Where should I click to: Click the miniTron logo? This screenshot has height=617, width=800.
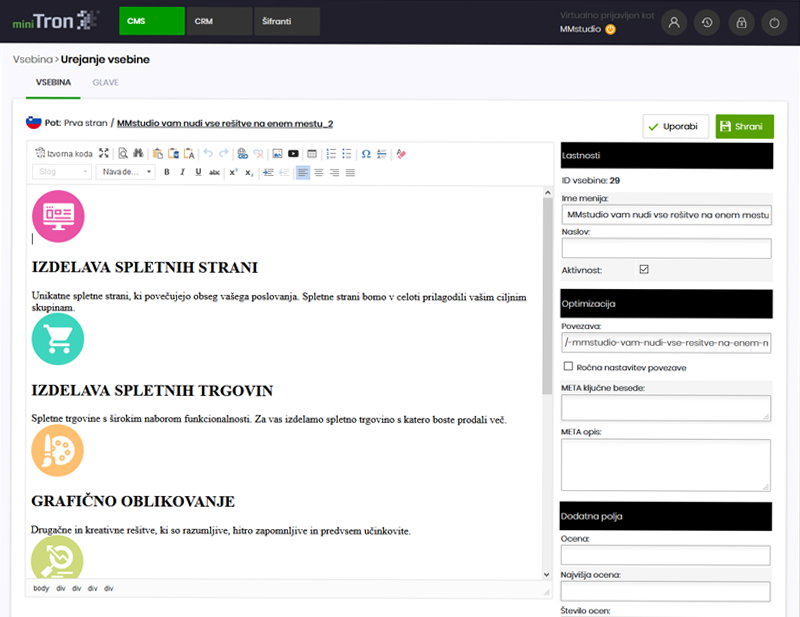click(x=55, y=21)
